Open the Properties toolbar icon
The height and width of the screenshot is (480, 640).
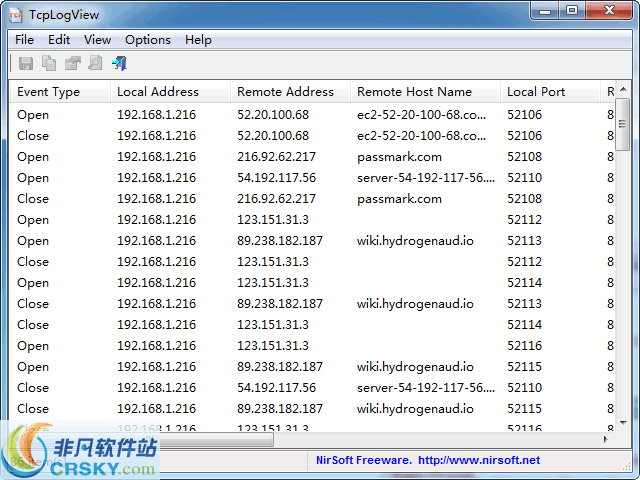[73, 63]
